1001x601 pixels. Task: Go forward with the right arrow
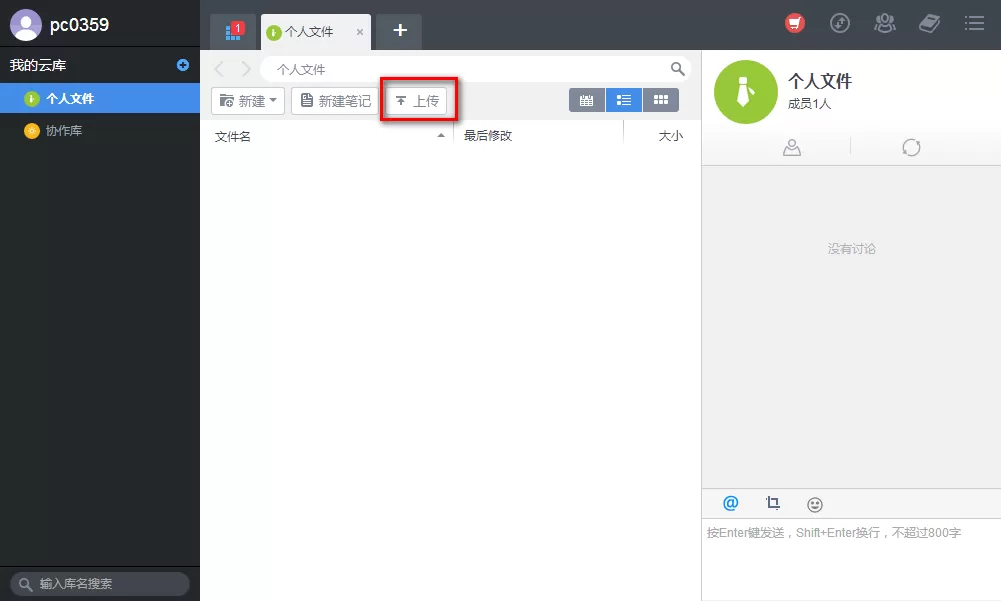tap(246, 68)
